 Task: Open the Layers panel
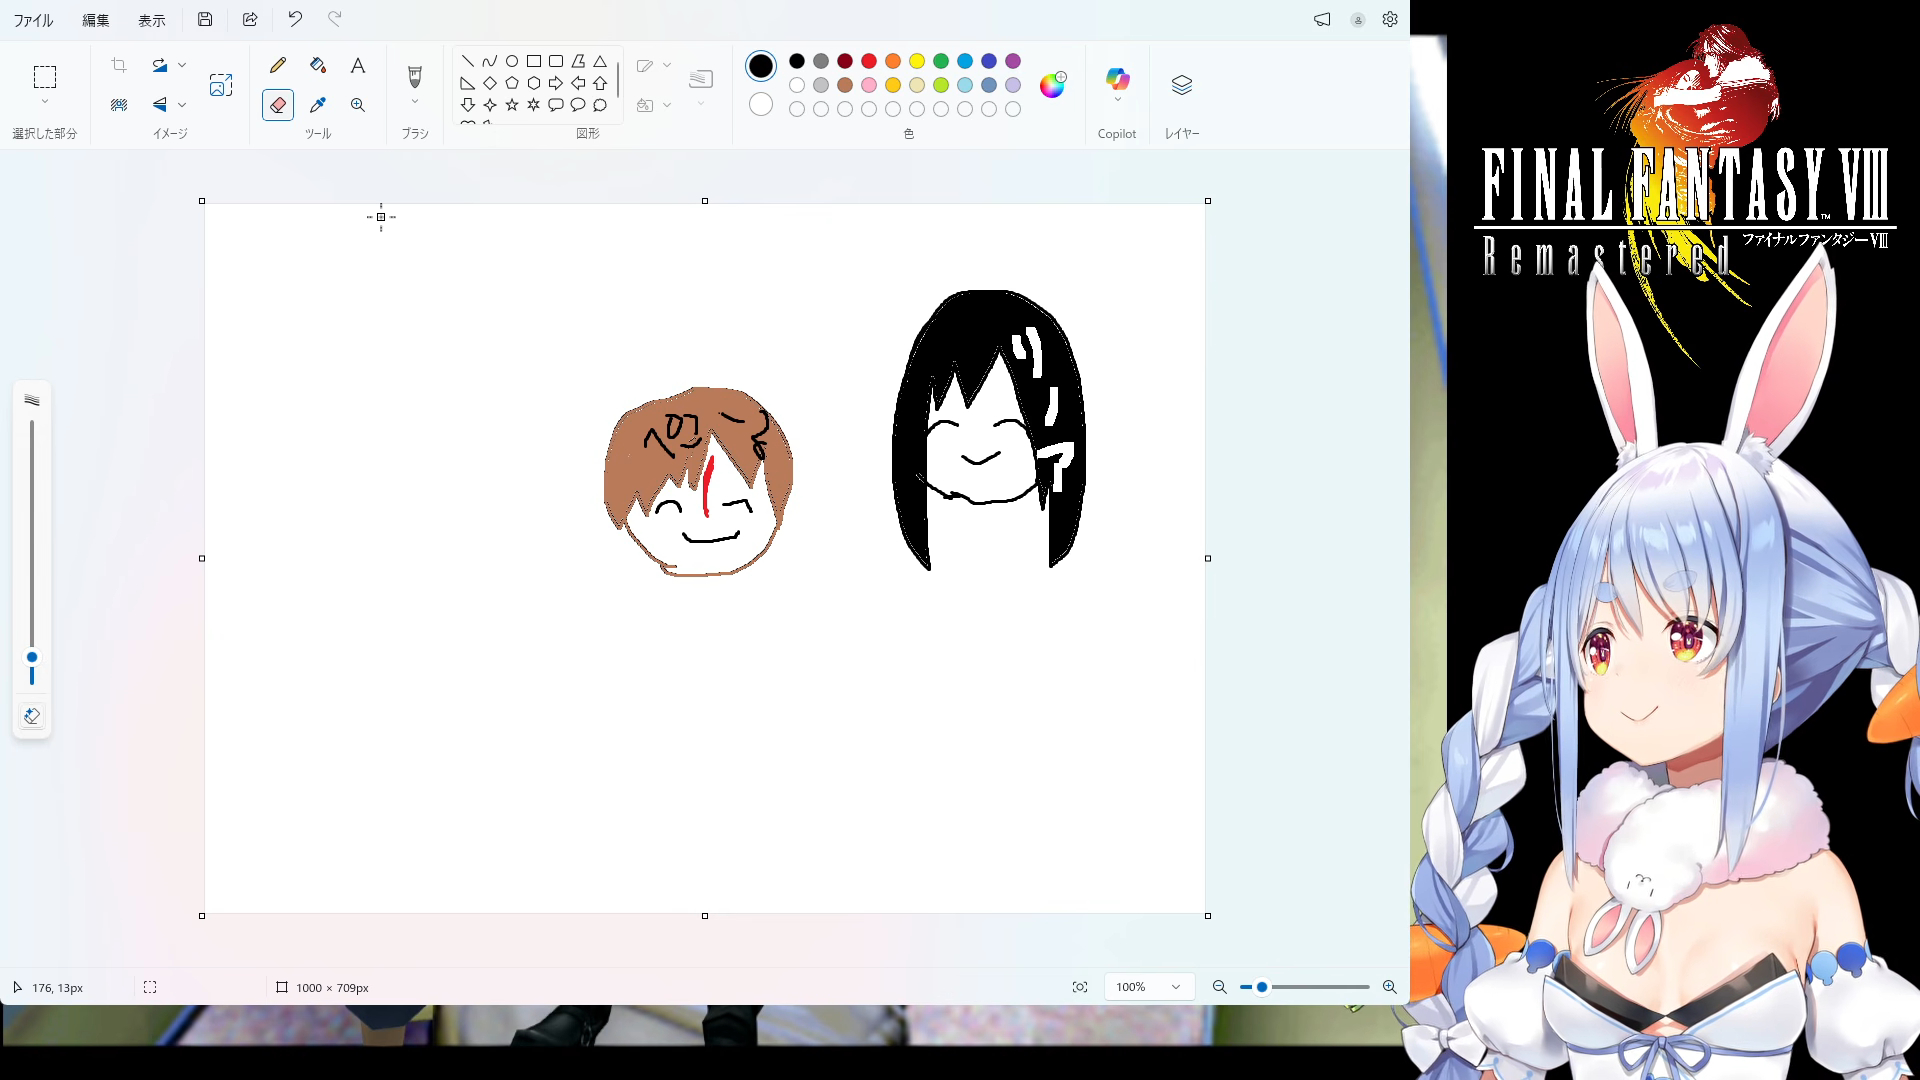1181,86
